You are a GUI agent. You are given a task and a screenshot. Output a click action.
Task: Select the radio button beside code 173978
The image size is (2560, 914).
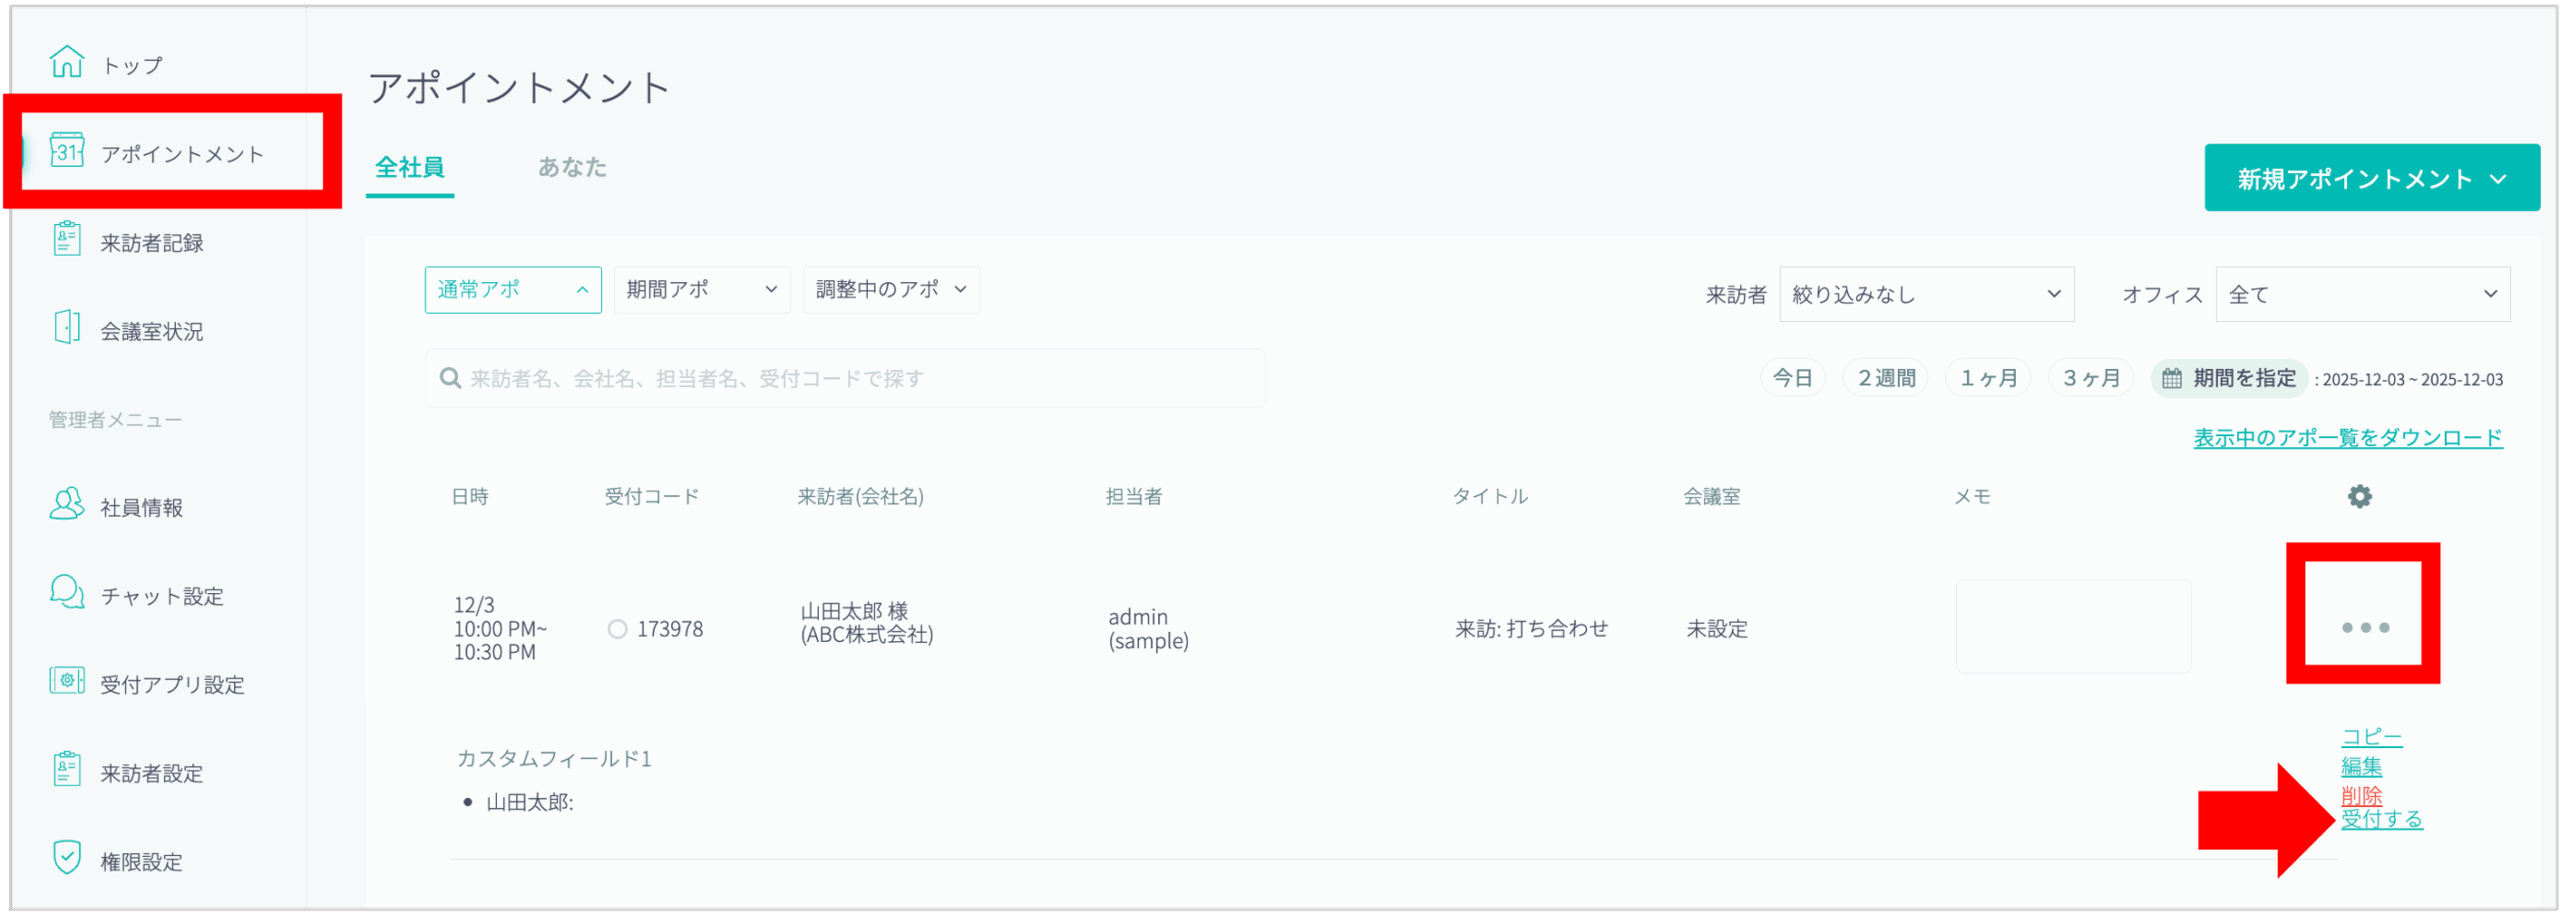tap(617, 629)
